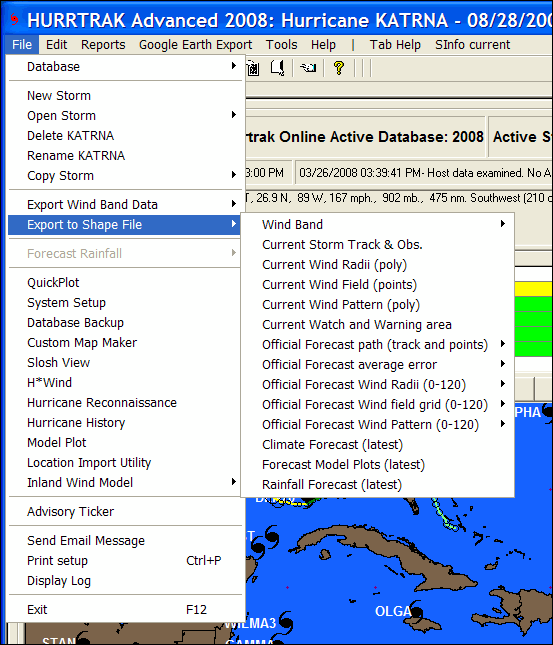This screenshot has width=553, height=645.
Task: Click Tab Help in the menu bar
Action: click(x=395, y=44)
